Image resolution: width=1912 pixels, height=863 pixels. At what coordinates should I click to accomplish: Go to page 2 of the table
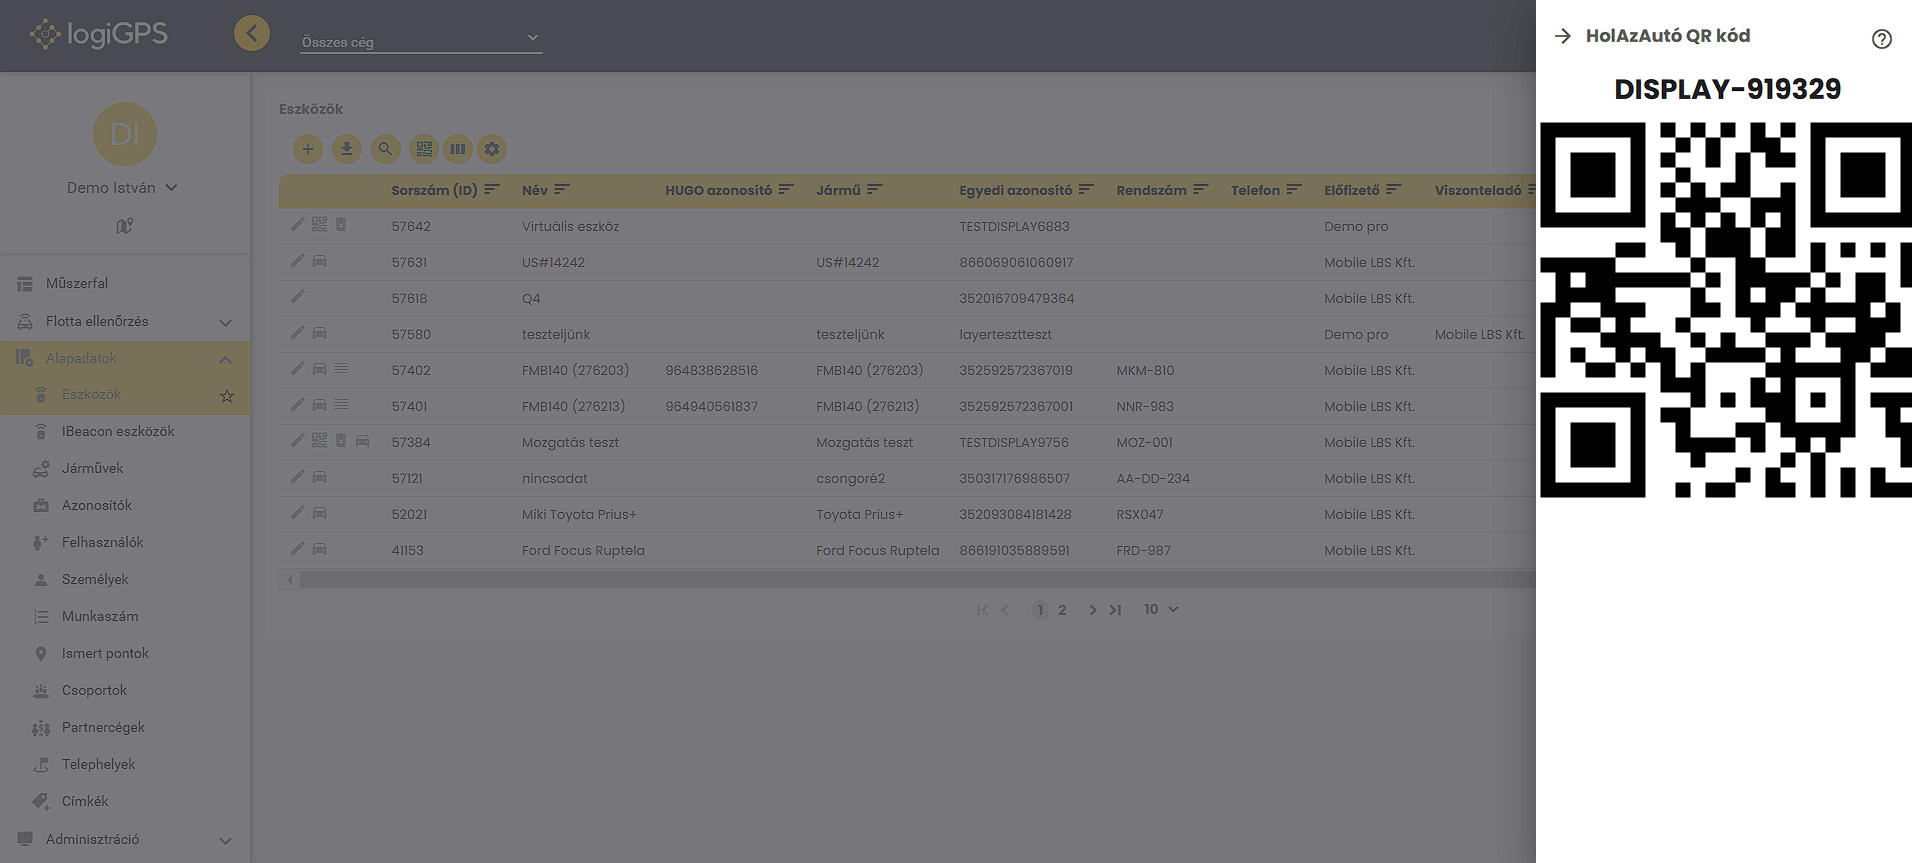pyautogui.click(x=1062, y=610)
